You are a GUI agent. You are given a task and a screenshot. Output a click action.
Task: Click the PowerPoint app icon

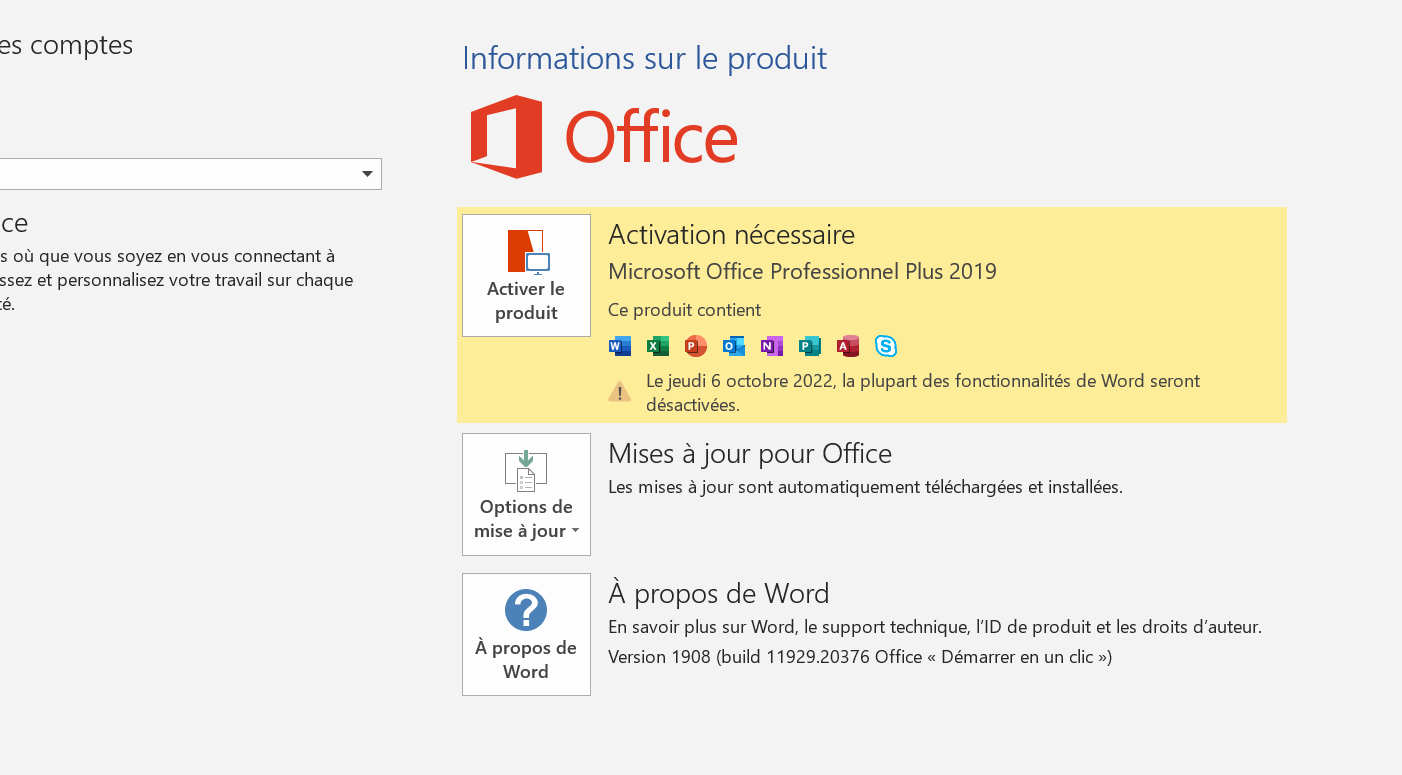[696, 346]
